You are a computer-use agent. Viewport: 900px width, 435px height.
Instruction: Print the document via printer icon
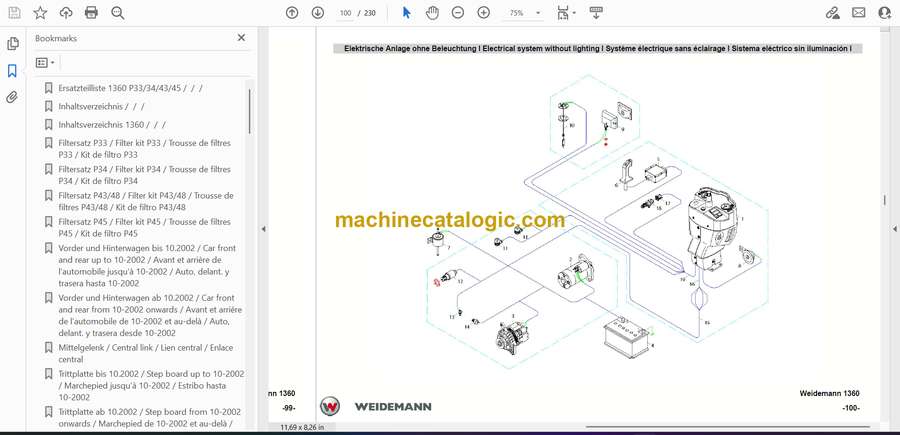91,13
